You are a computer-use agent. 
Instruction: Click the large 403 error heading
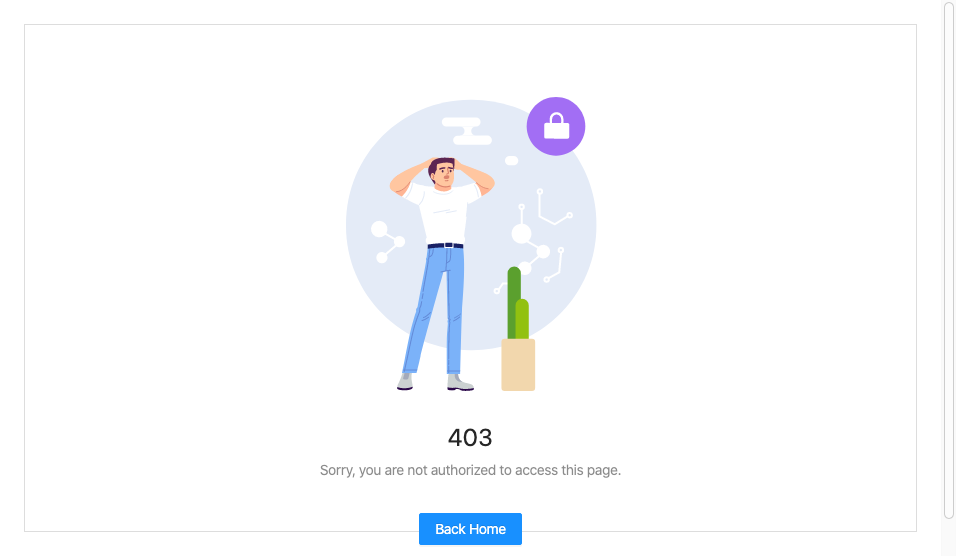pos(470,437)
